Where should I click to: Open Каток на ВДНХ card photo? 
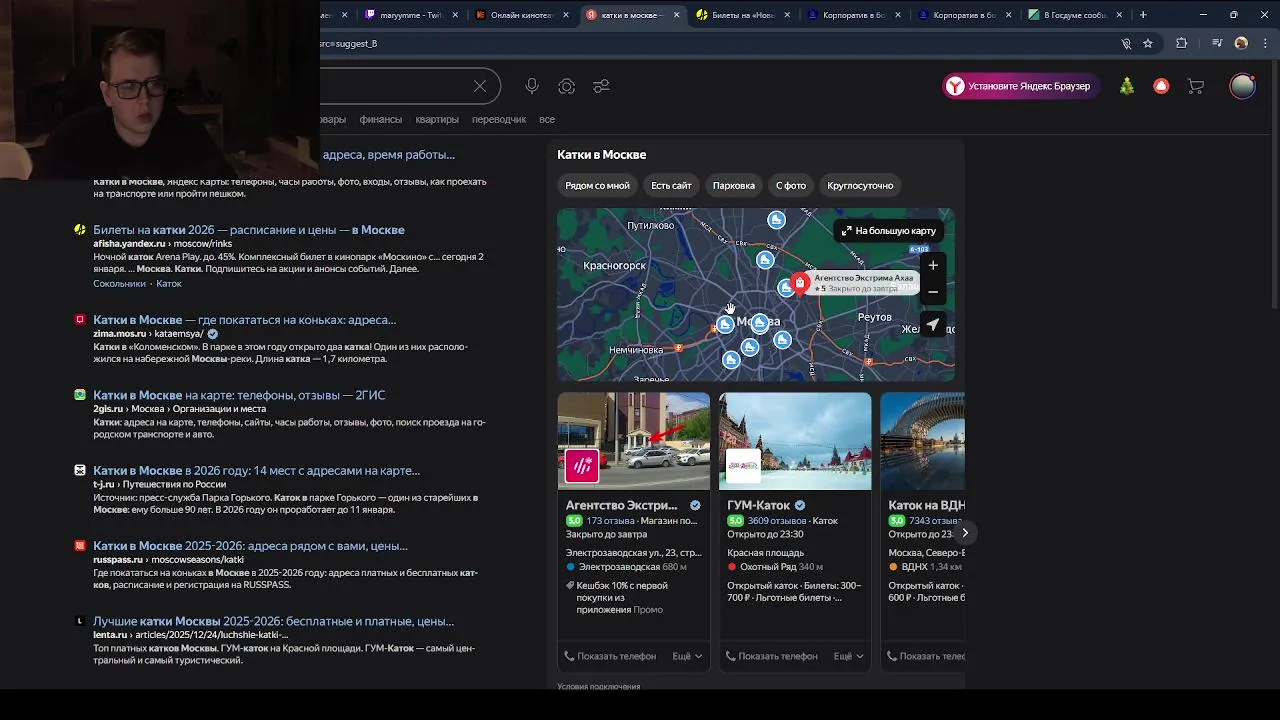point(922,441)
